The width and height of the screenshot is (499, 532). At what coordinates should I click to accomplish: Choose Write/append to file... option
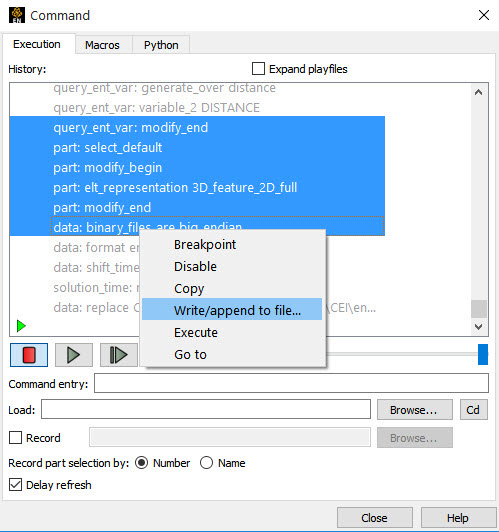point(232,310)
